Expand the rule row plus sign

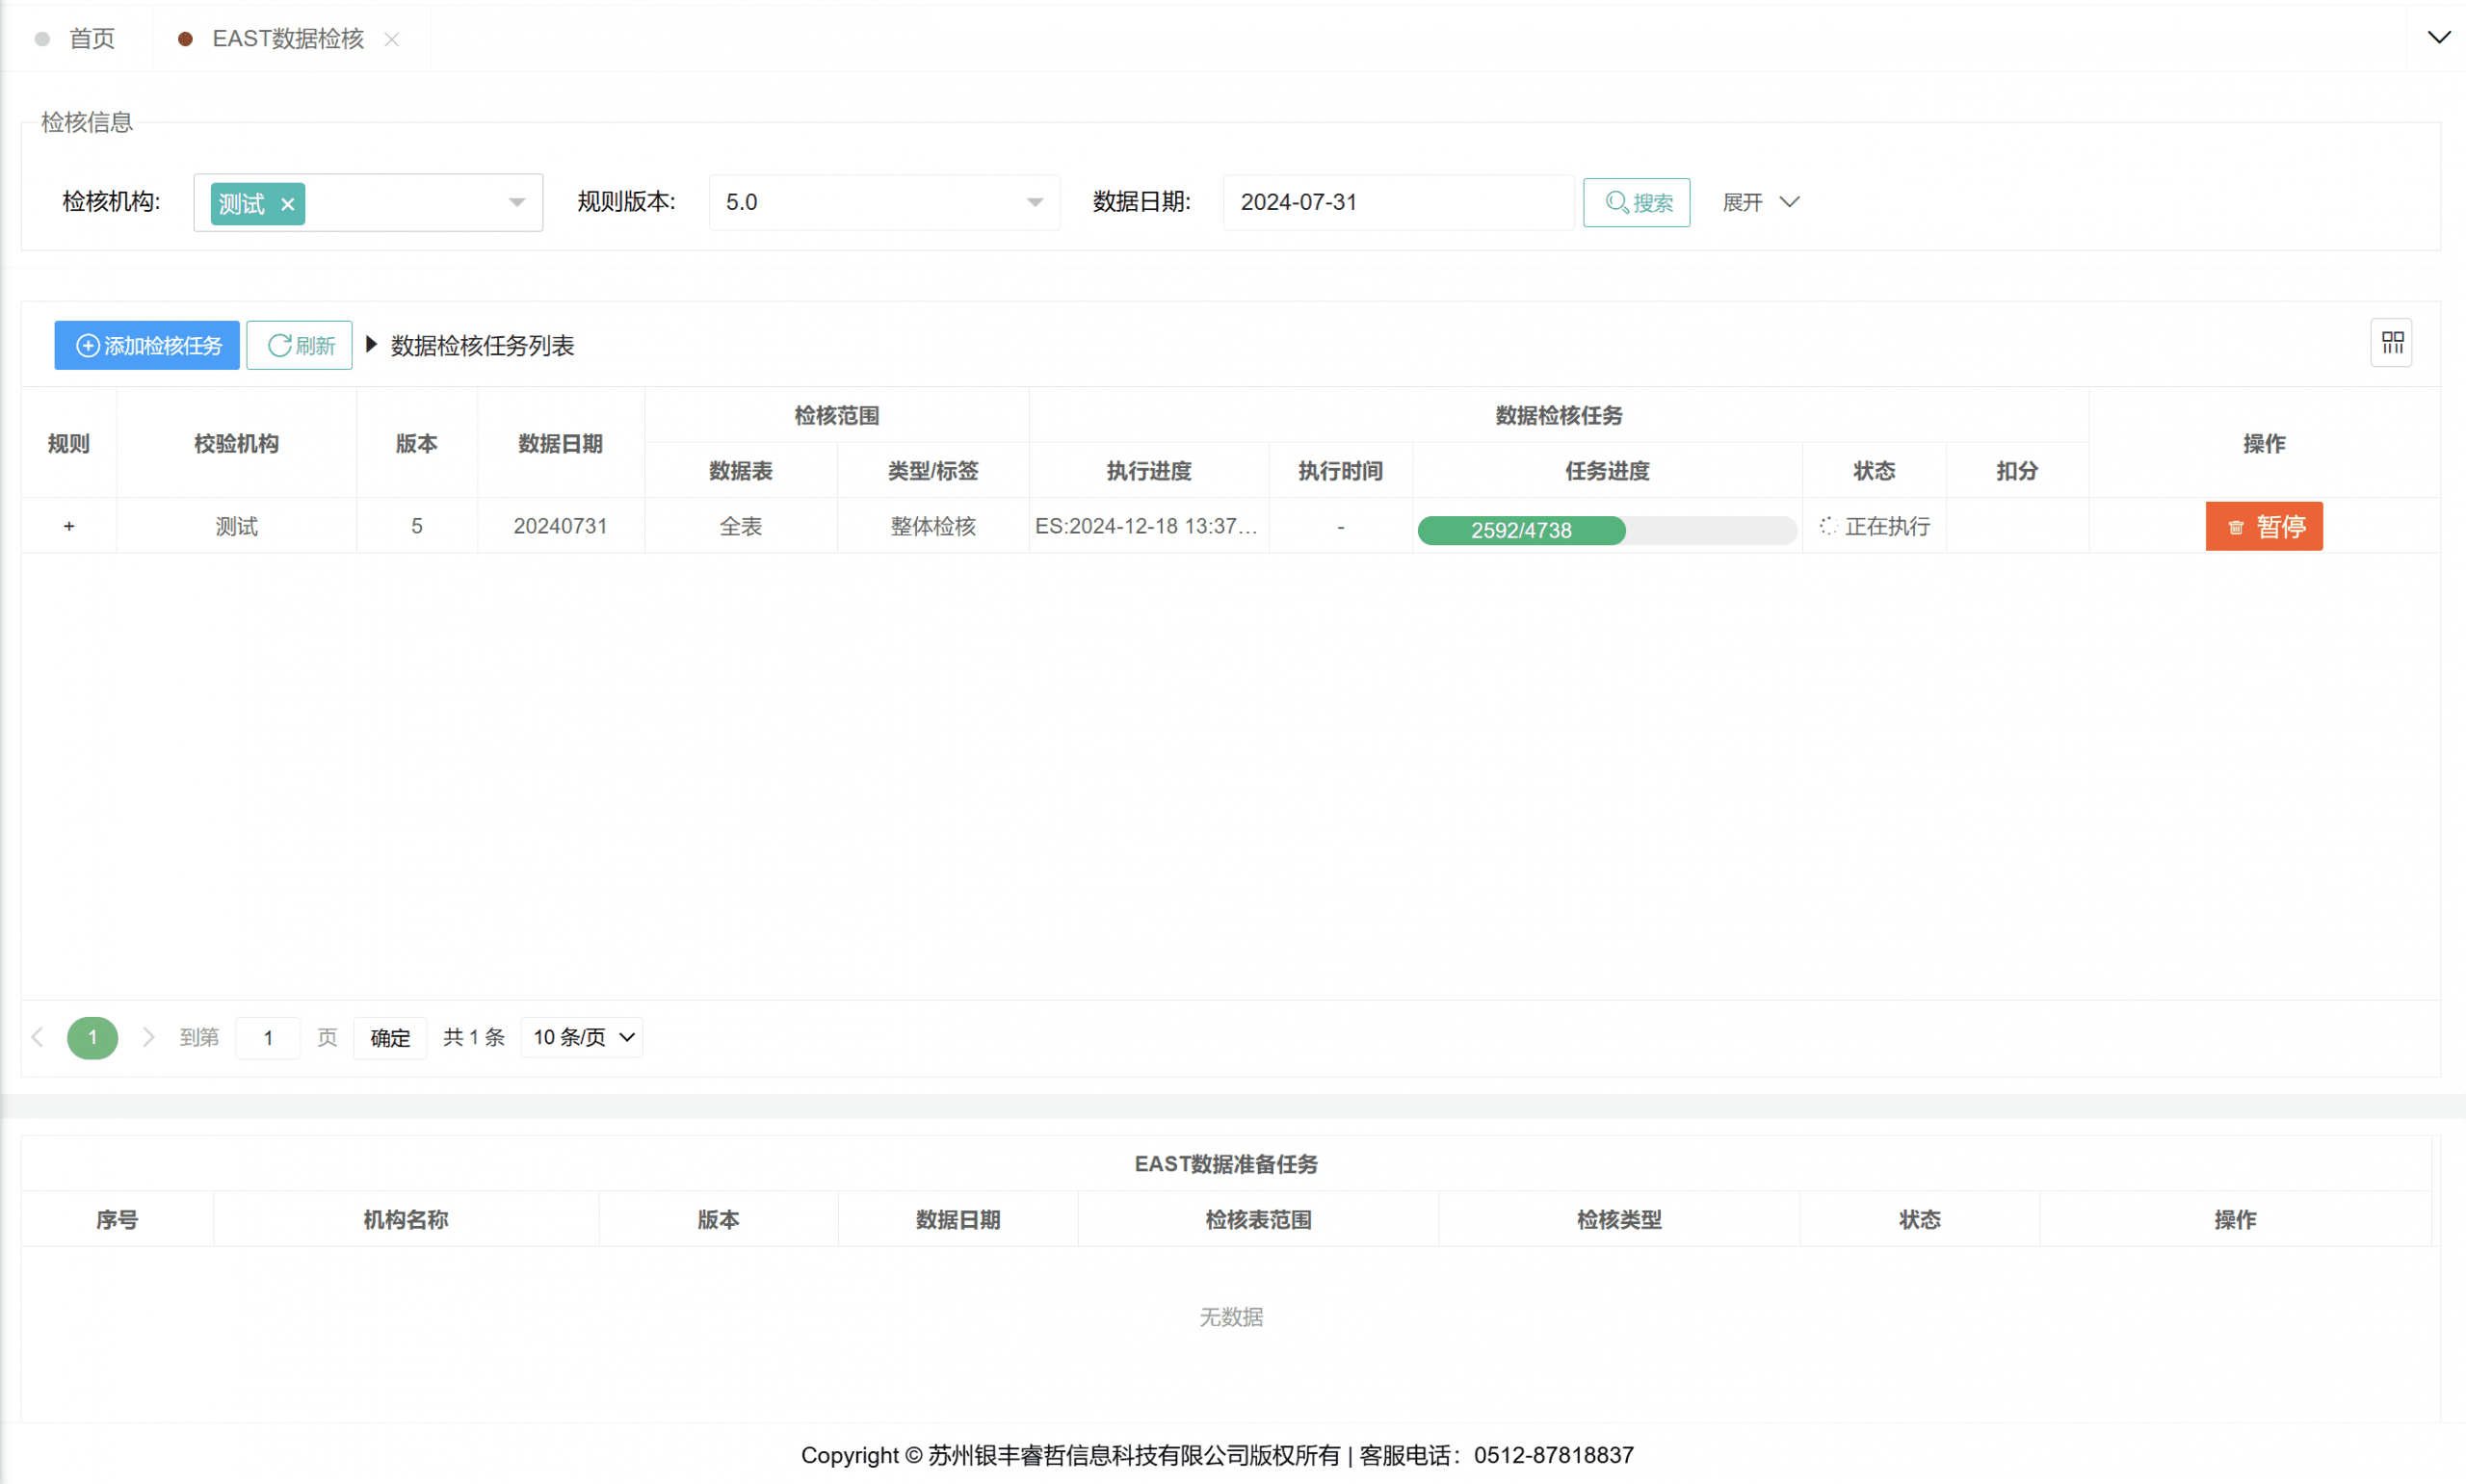point(69,526)
